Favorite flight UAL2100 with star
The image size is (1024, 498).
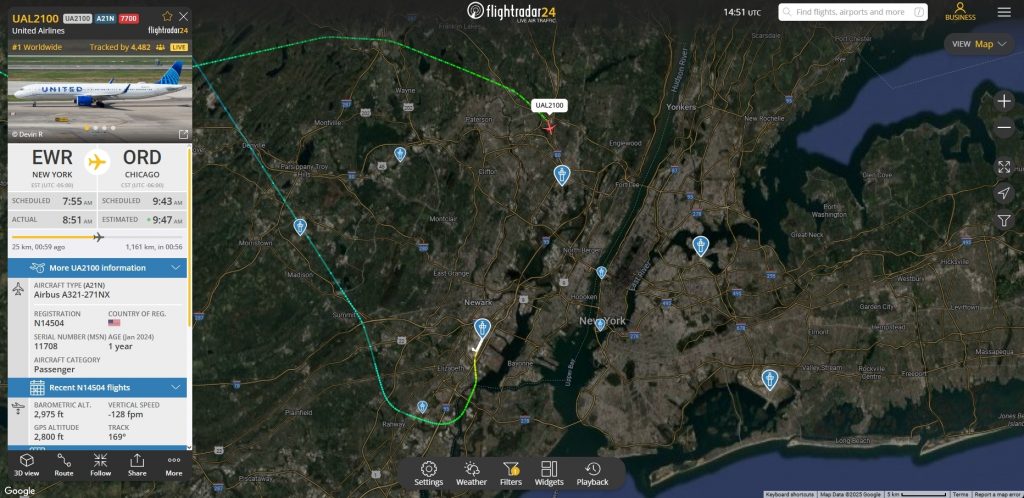click(167, 16)
